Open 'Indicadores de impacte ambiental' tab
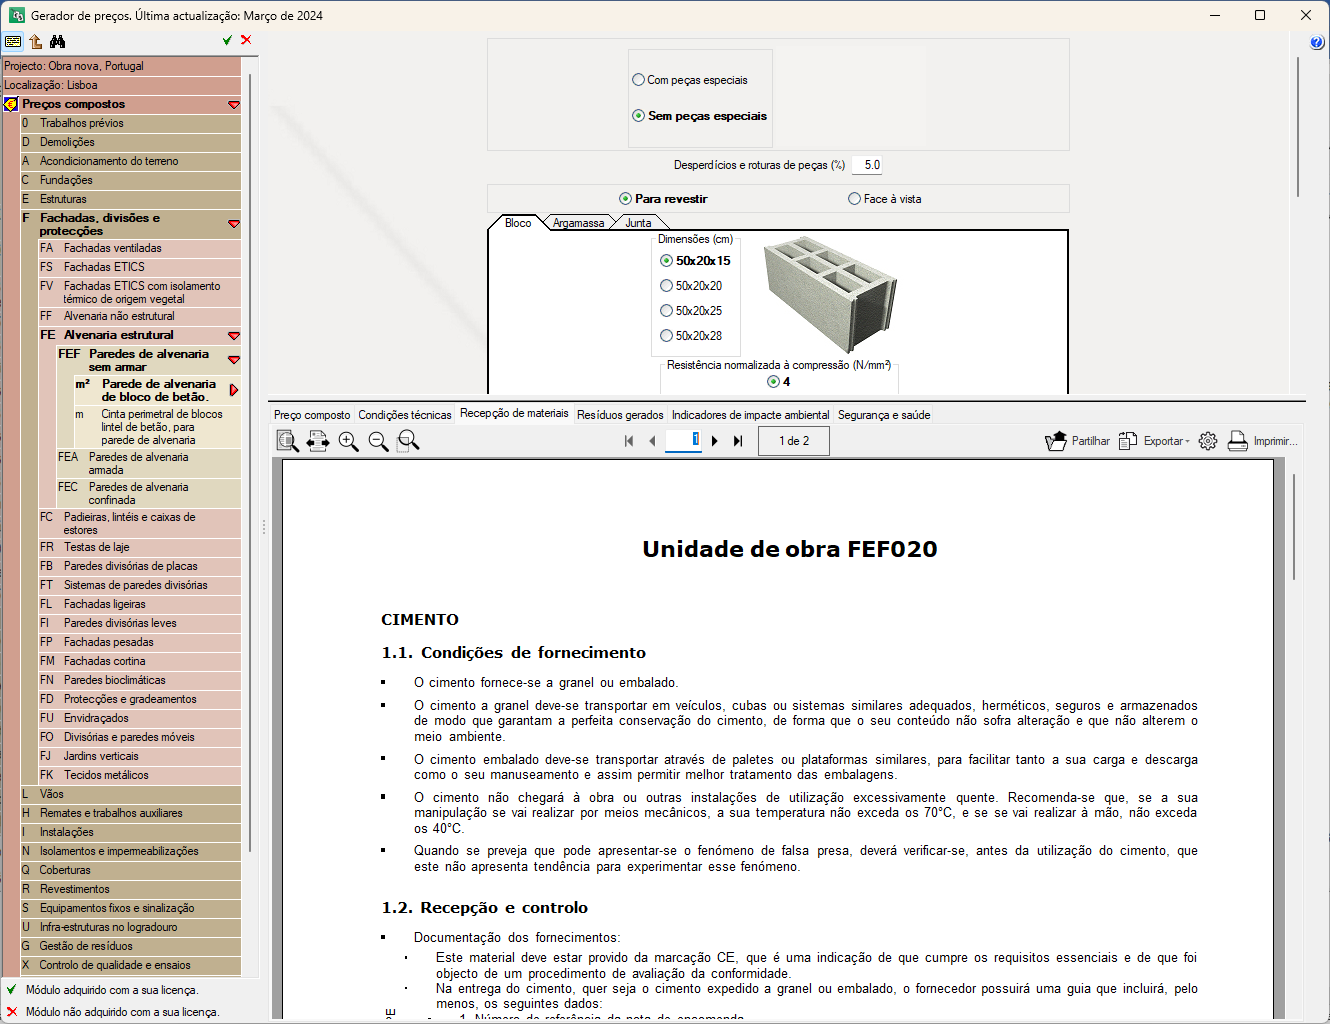The image size is (1330, 1024). (751, 415)
